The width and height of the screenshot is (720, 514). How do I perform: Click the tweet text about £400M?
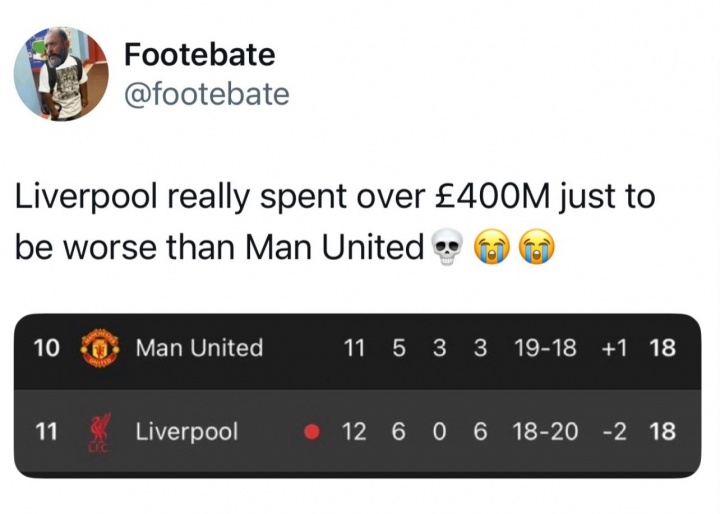[x=335, y=220]
